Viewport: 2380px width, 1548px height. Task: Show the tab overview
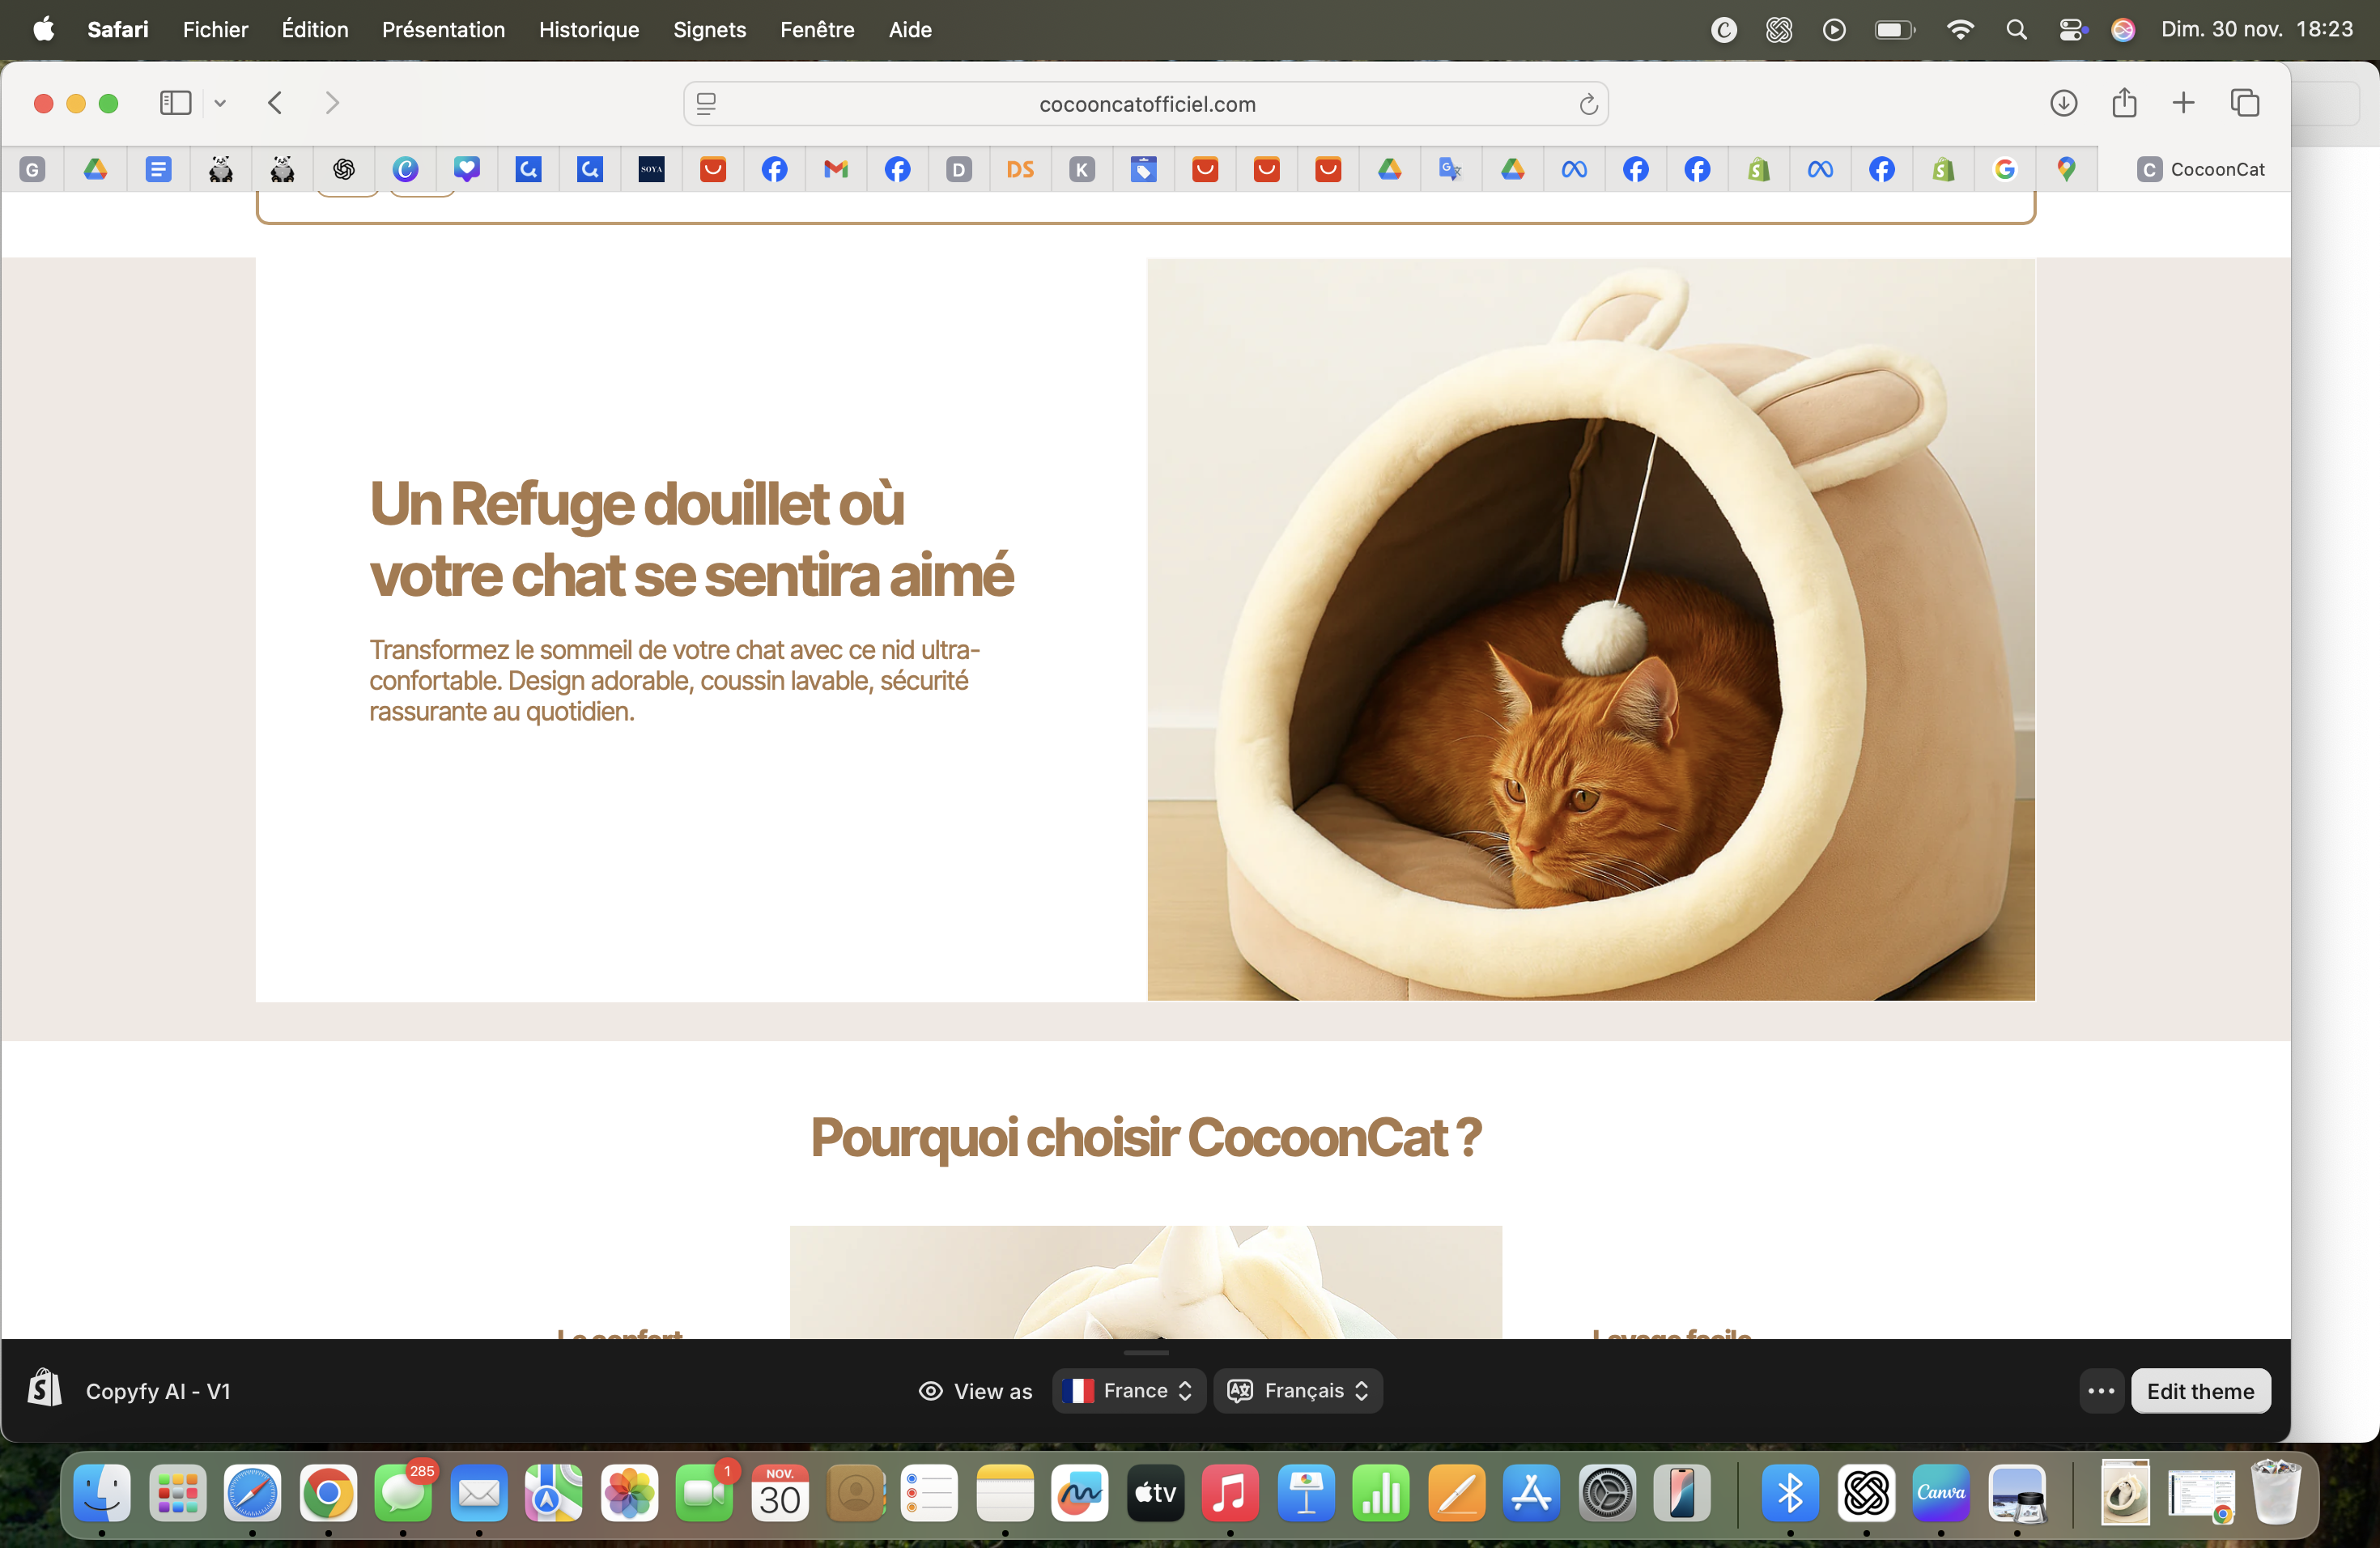[x=2245, y=103]
